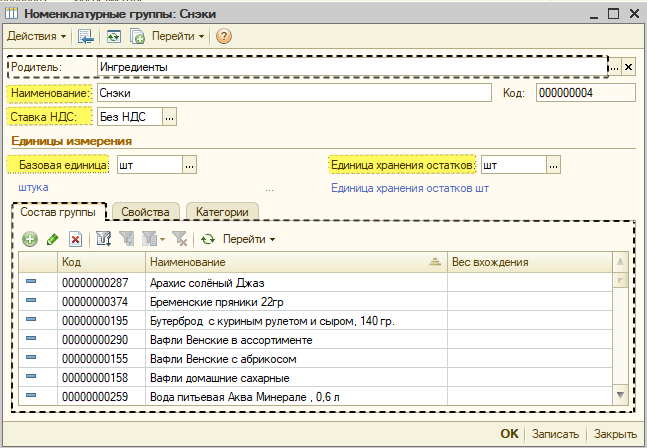Screen dimensions: 647x448
Task: Open the Базовая единица selection button
Action: click(x=189, y=165)
